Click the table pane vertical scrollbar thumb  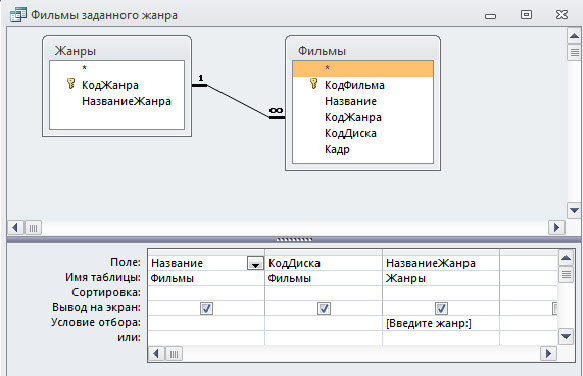(x=574, y=52)
